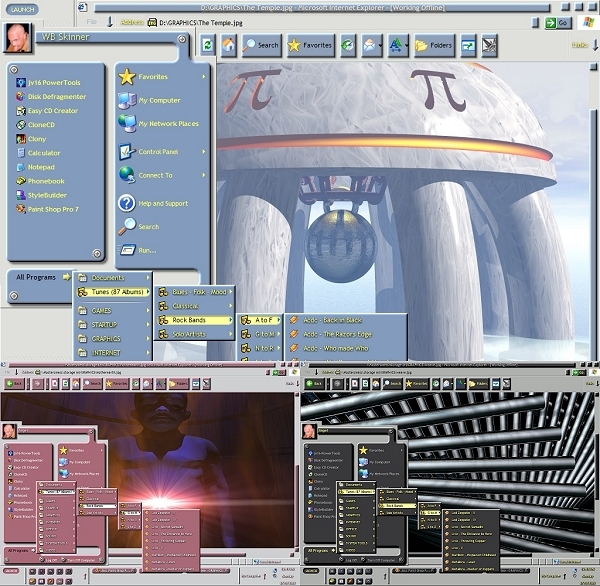
Task: Click the full screen icon beside Folders
Action: pos(468,46)
